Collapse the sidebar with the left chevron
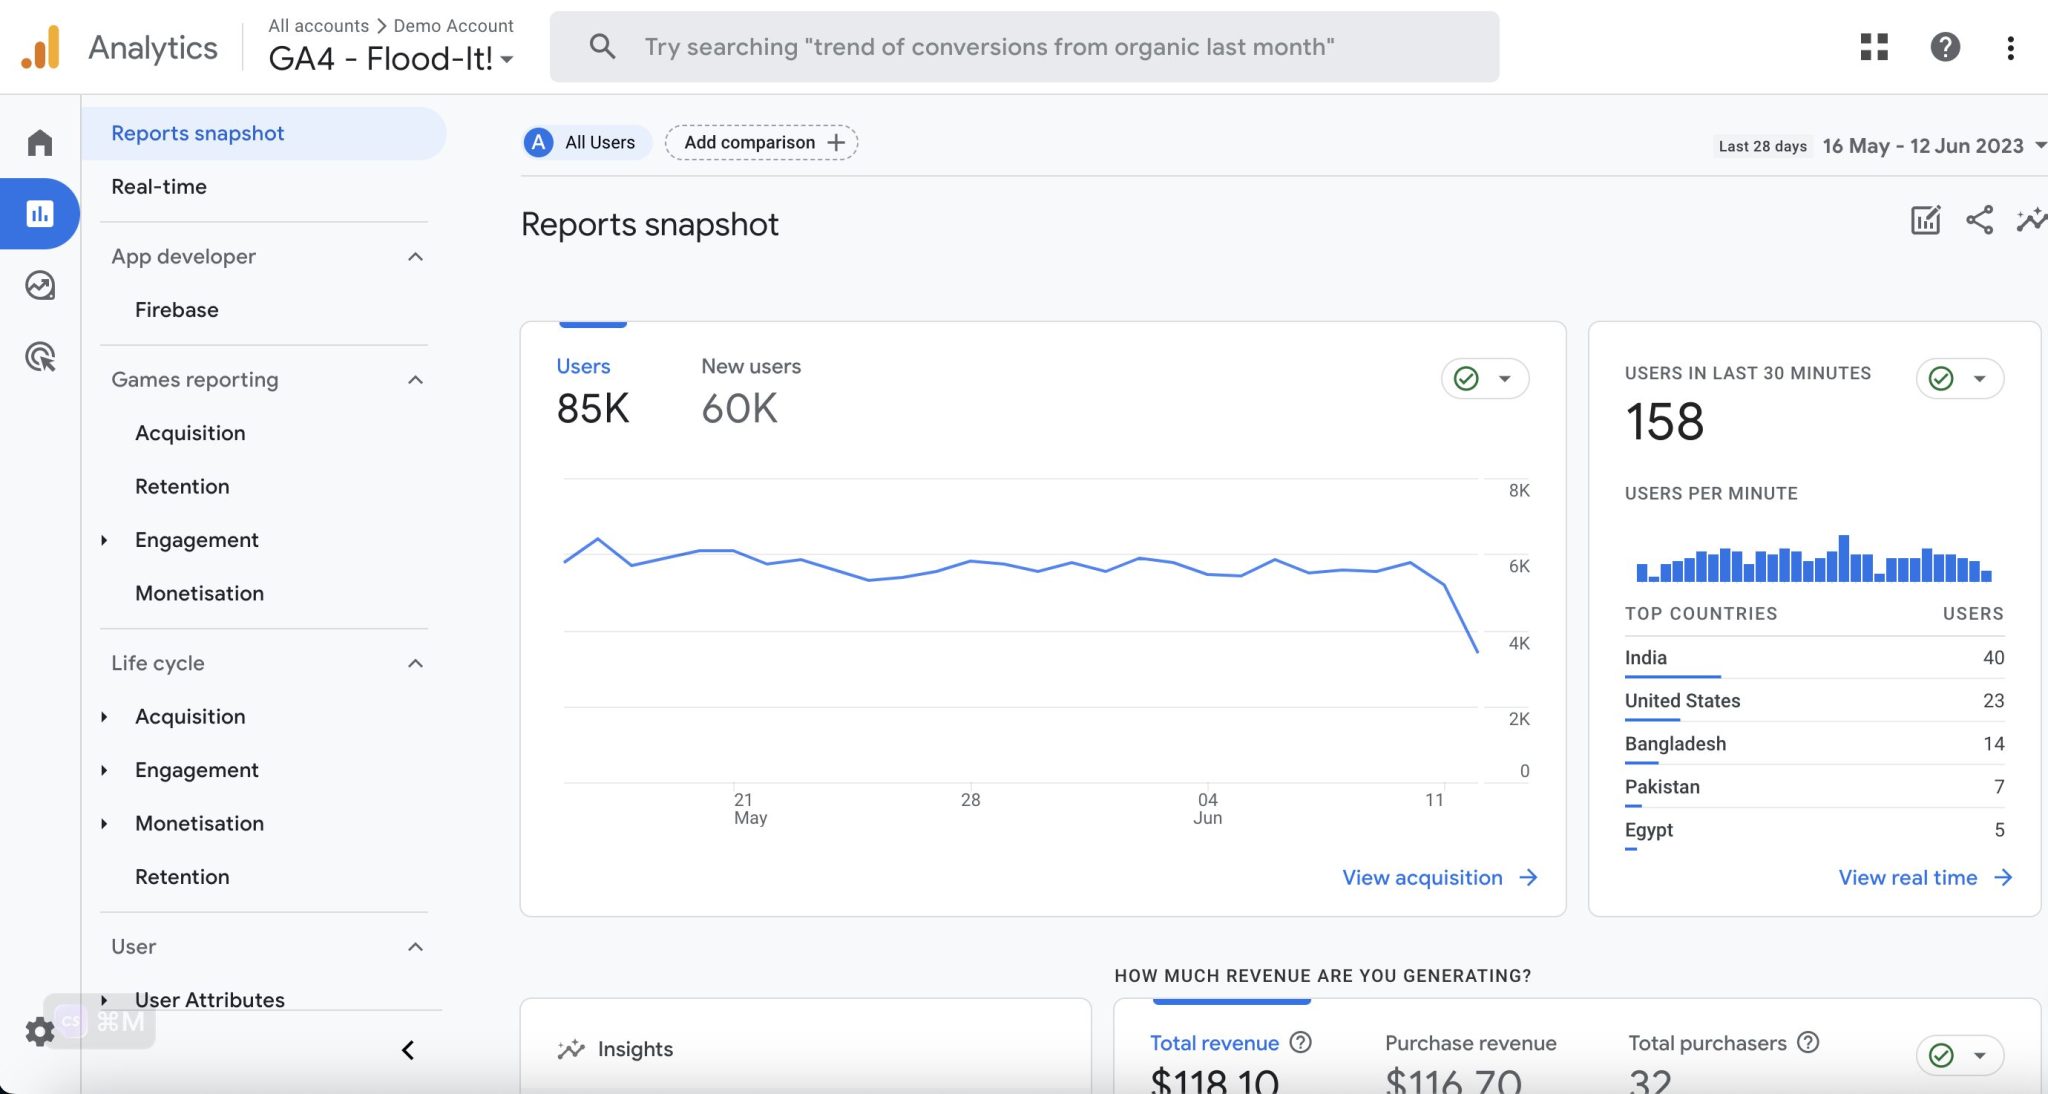2048x1094 pixels. [x=408, y=1050]
